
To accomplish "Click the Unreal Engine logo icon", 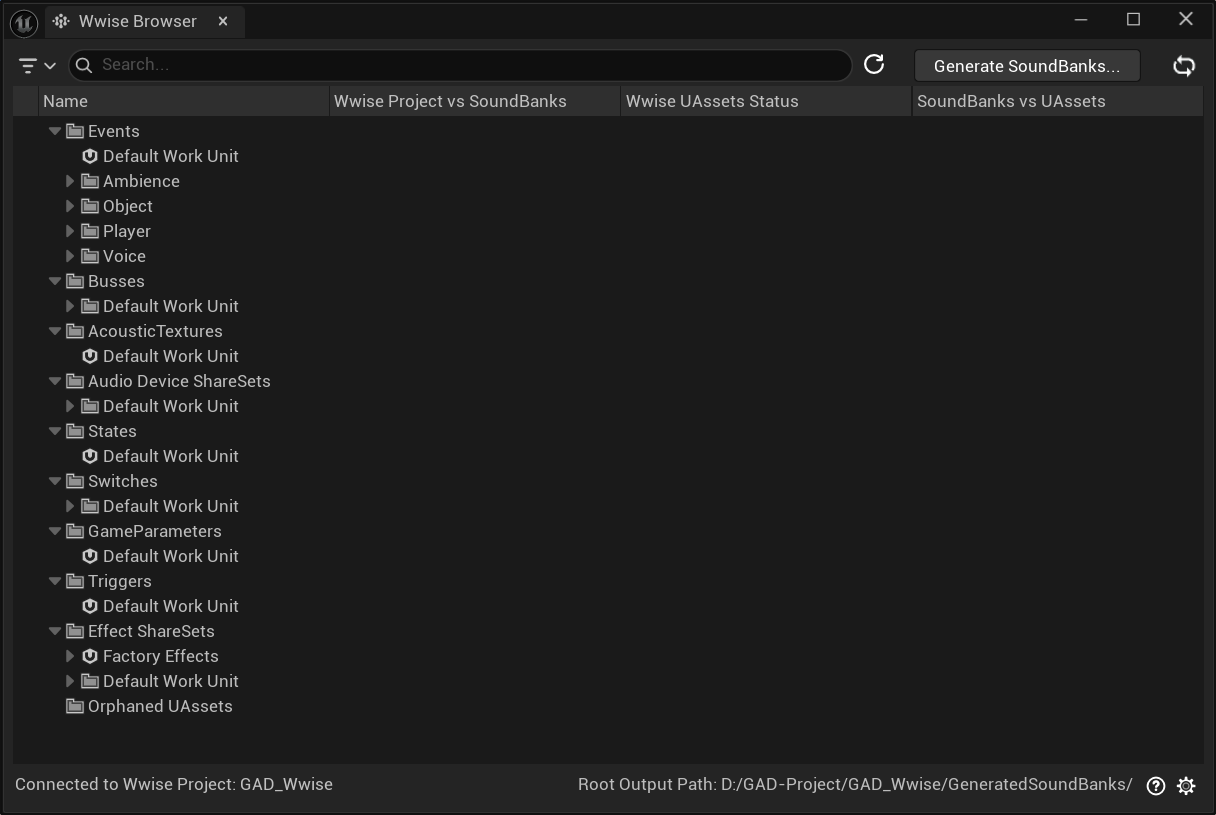I will (x=24, y=22).
